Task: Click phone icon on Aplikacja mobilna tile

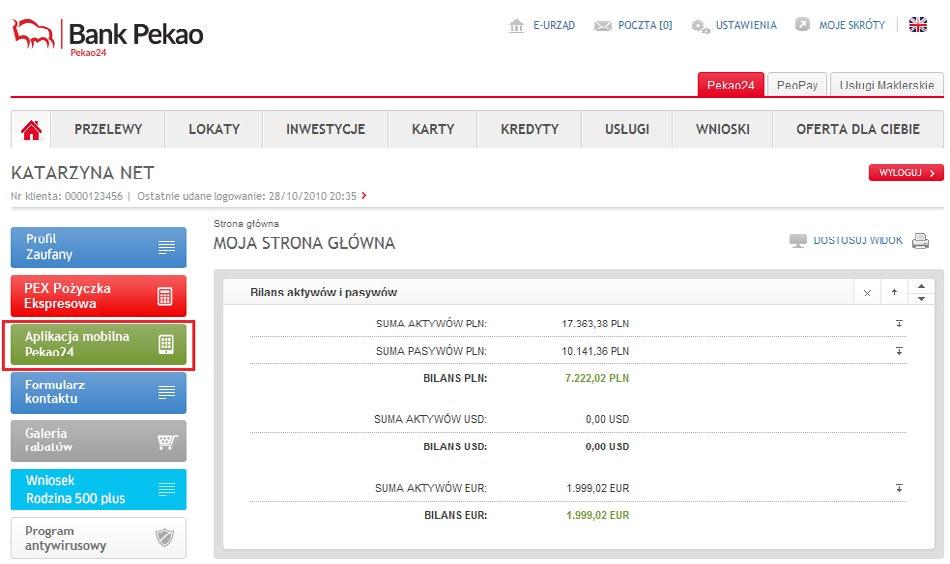Action: 166,344
